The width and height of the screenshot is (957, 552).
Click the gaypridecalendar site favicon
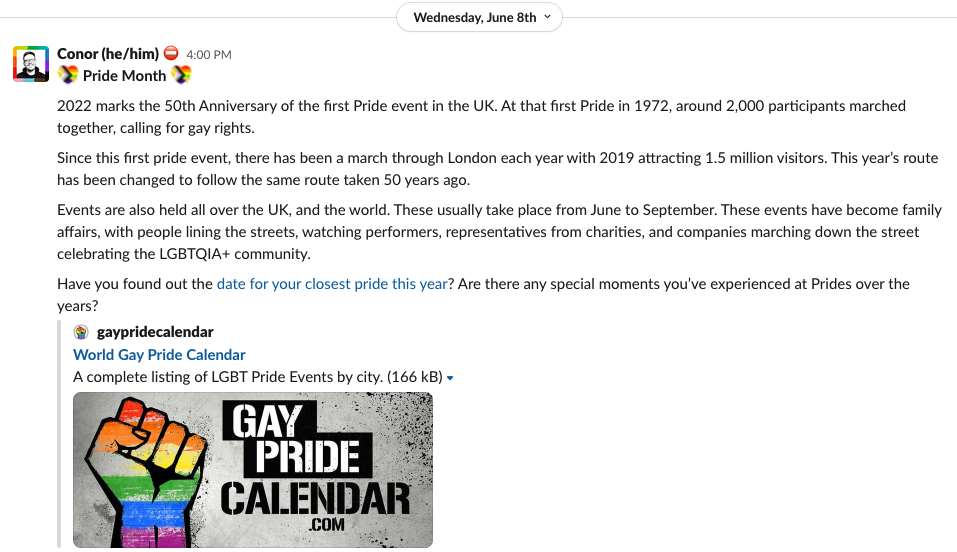coord(81,332)
